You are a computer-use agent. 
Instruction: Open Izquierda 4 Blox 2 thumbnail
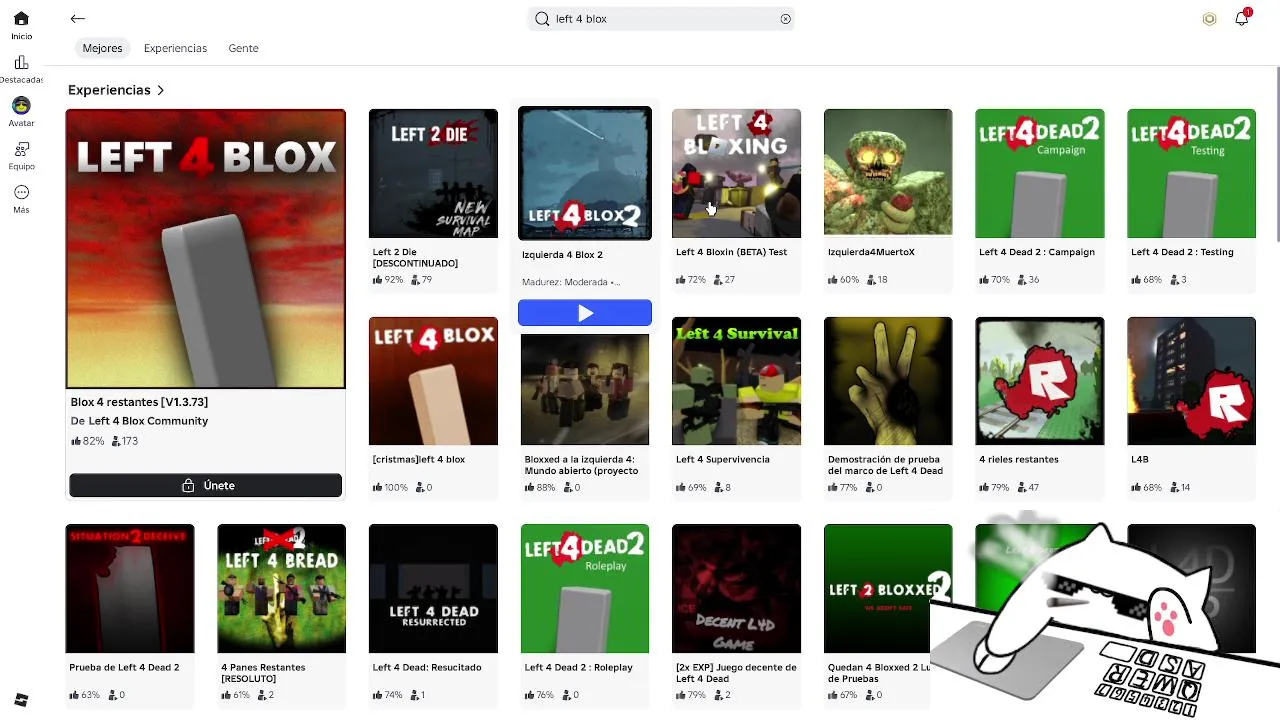(x=584, y=173)
